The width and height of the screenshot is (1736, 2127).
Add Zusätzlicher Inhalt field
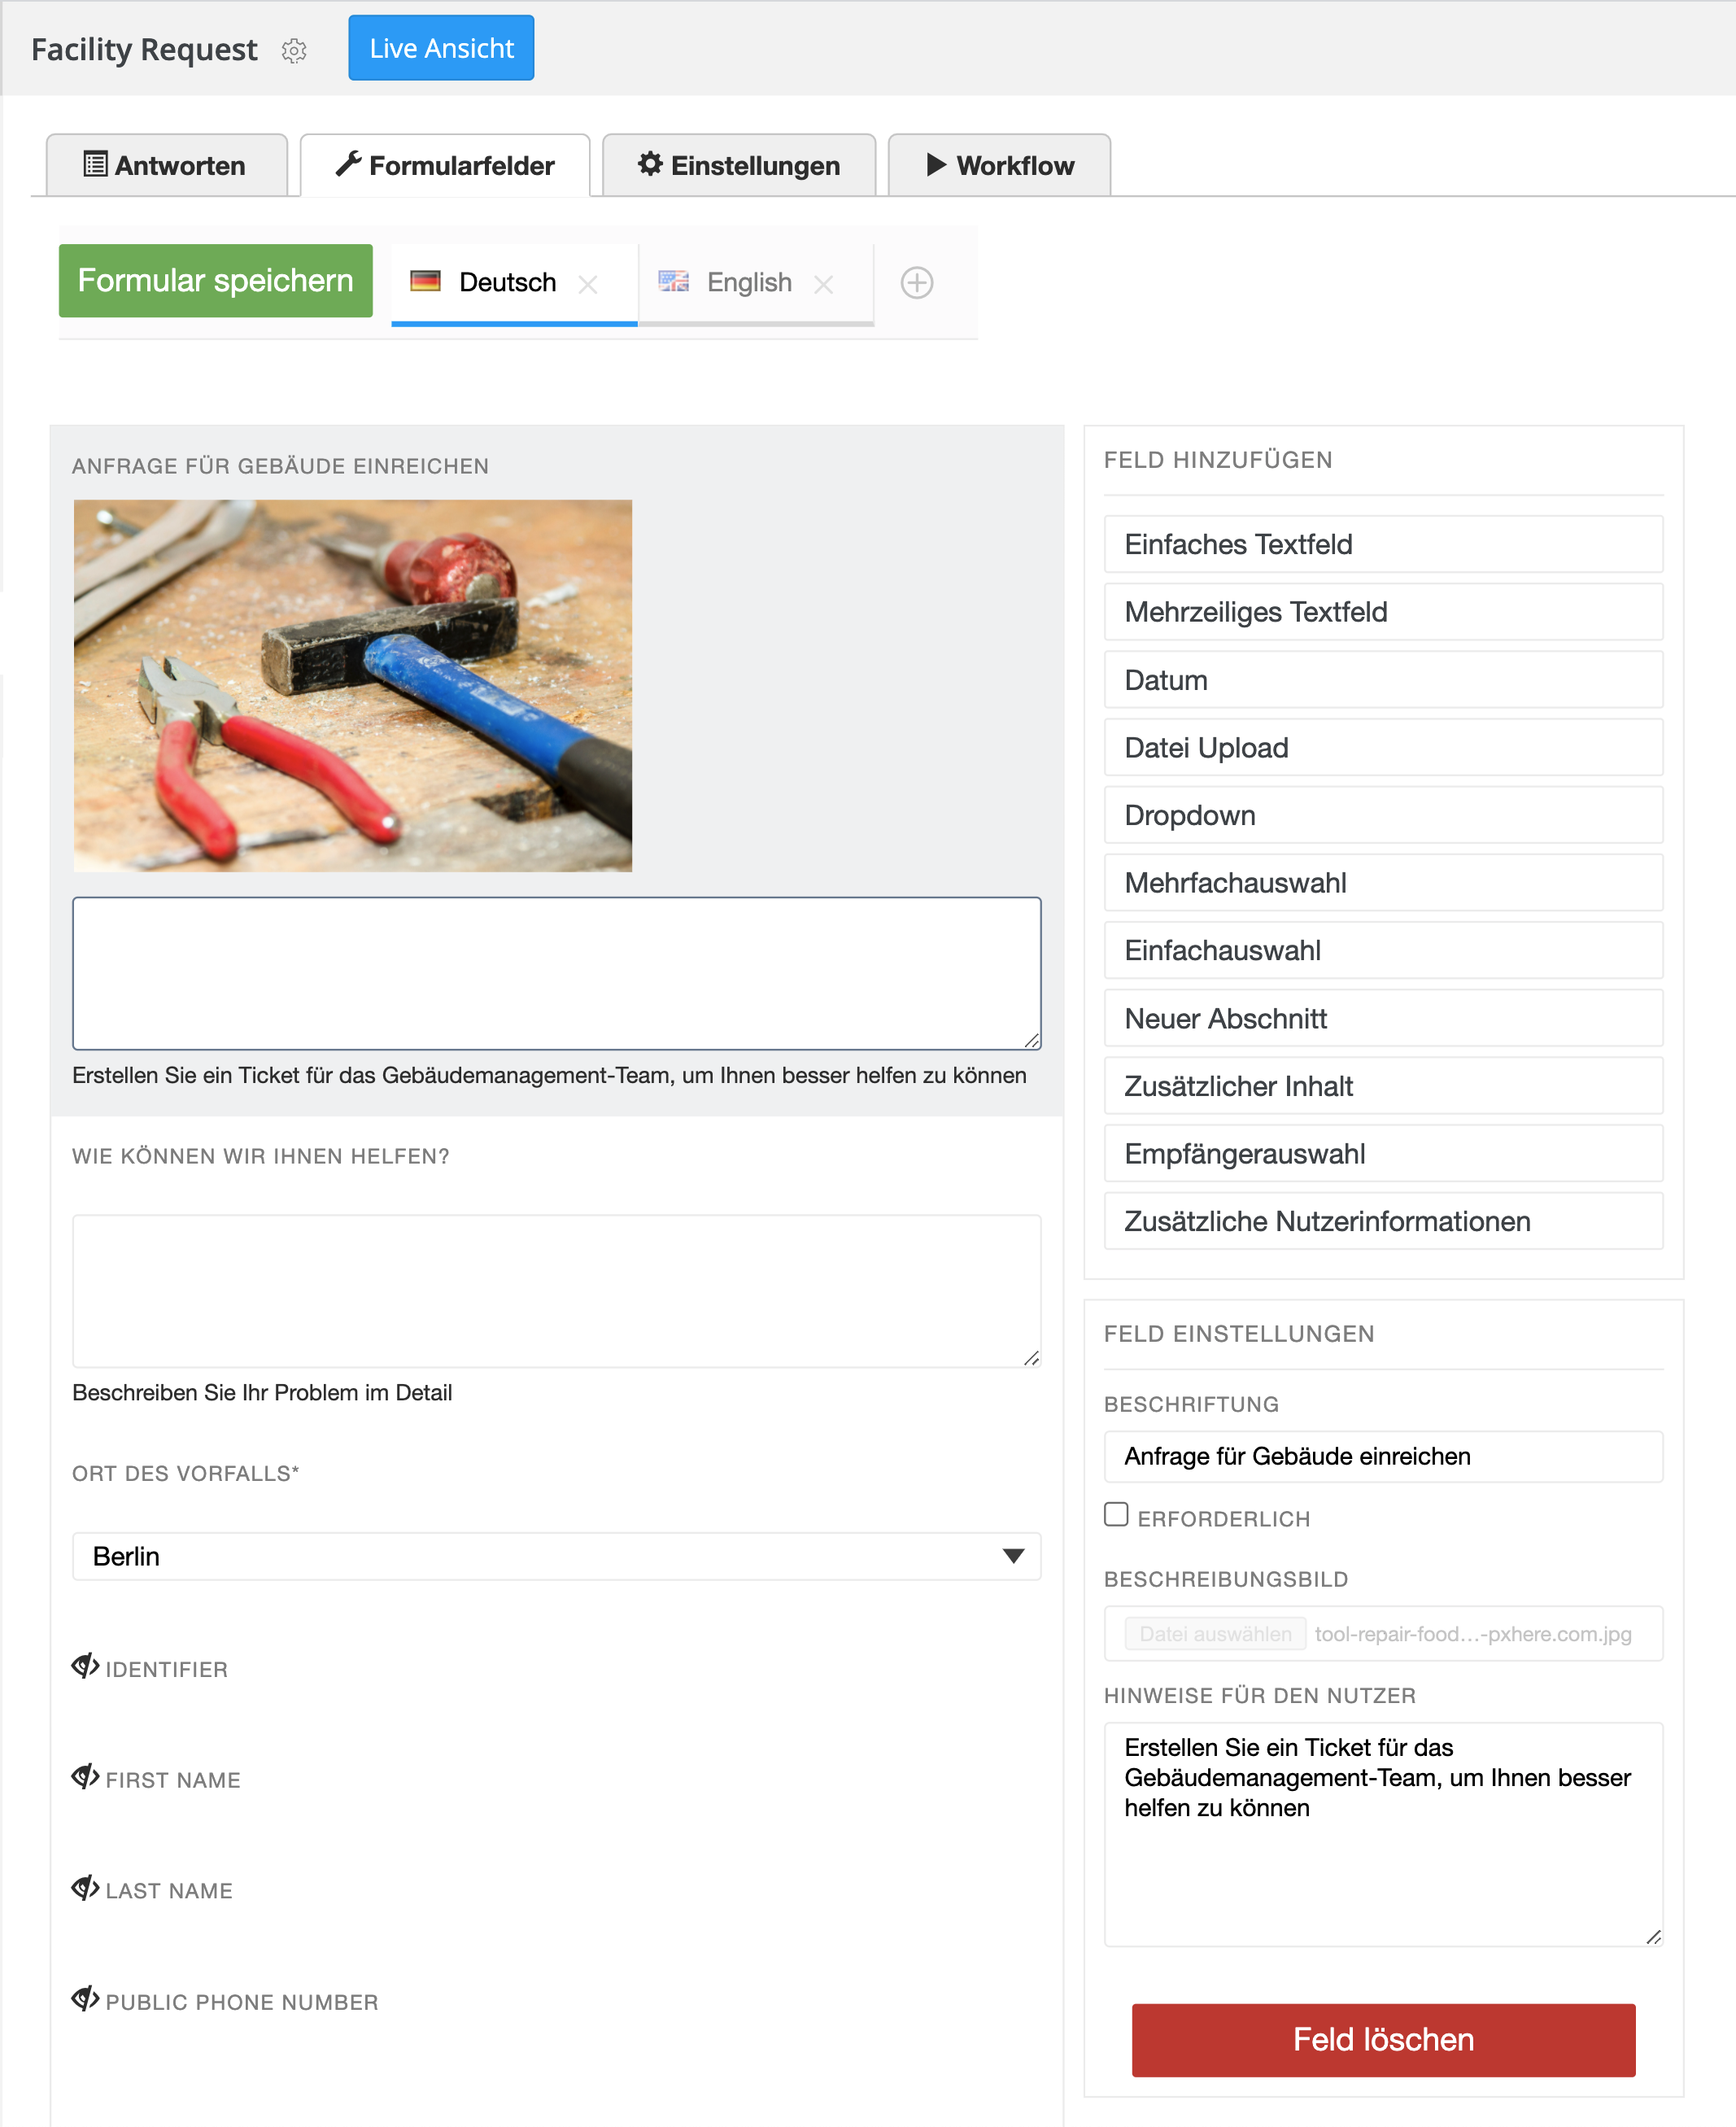click(x=1384, y=1086)
